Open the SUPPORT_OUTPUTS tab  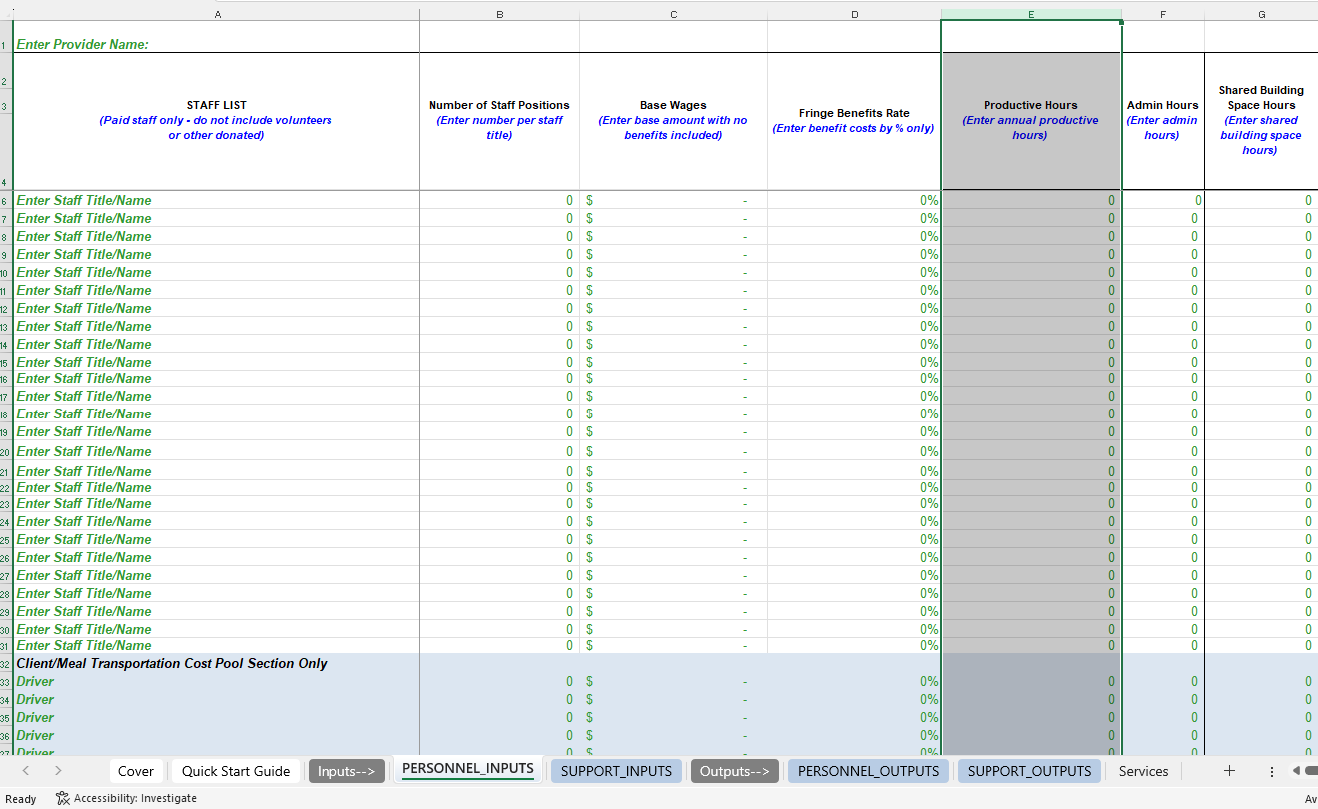coord(1029,771)
